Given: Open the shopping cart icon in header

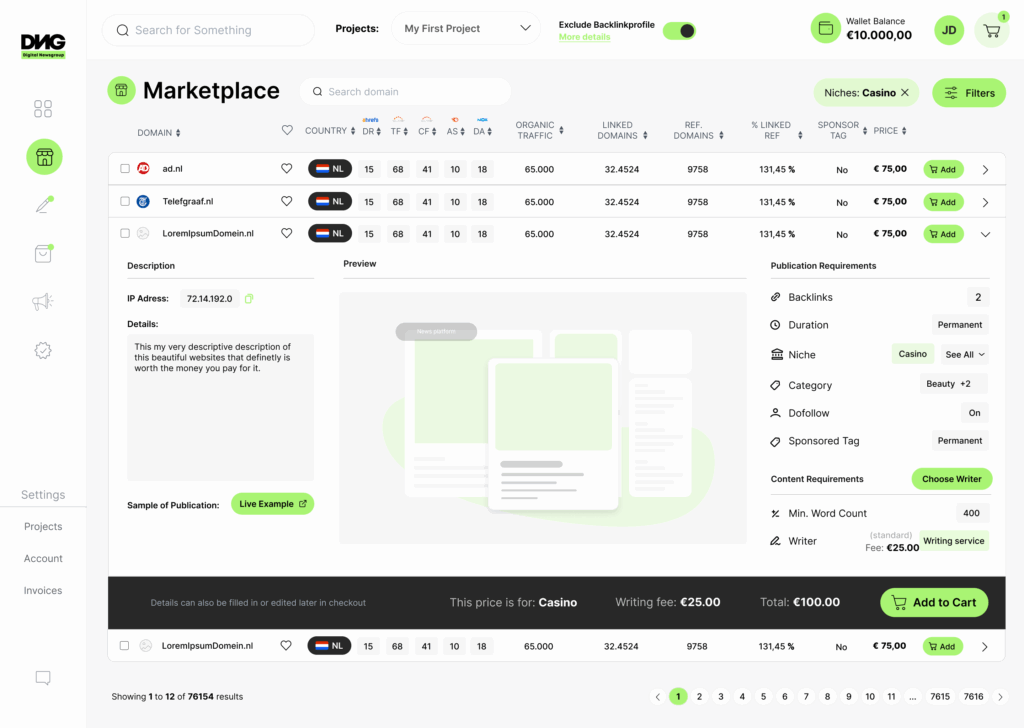Looking at the screenshot, I should (991, 30).
